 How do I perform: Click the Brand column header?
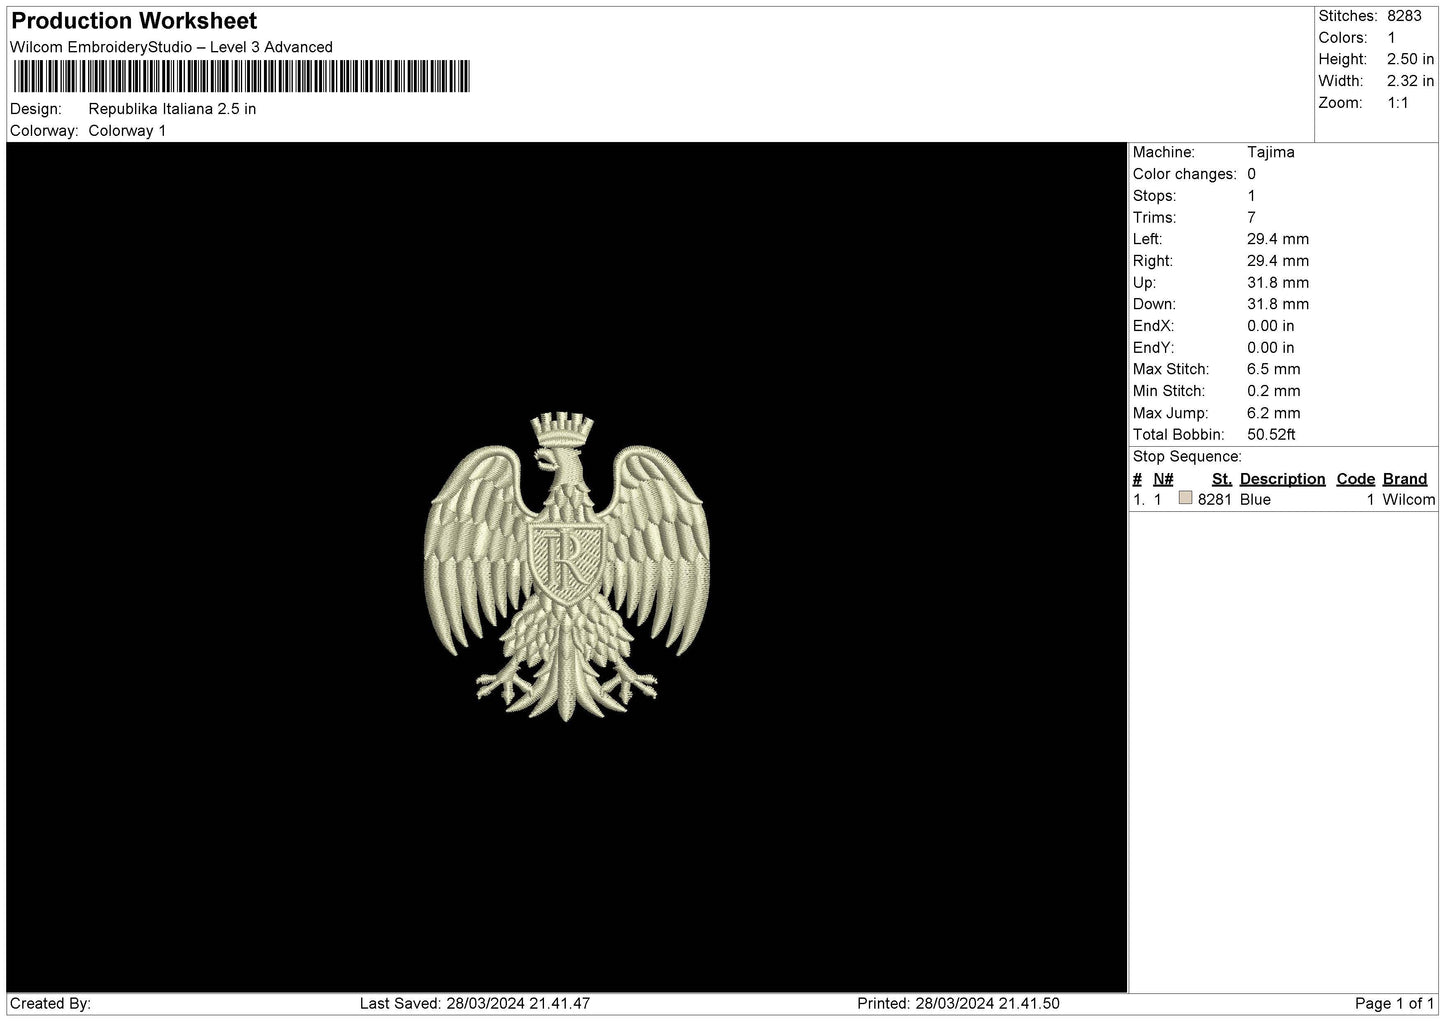click(x=1405, y=479)
